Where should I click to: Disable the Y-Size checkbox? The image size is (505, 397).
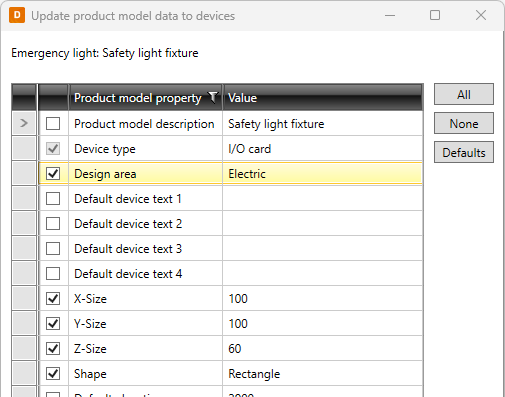(x=53, y=324)
